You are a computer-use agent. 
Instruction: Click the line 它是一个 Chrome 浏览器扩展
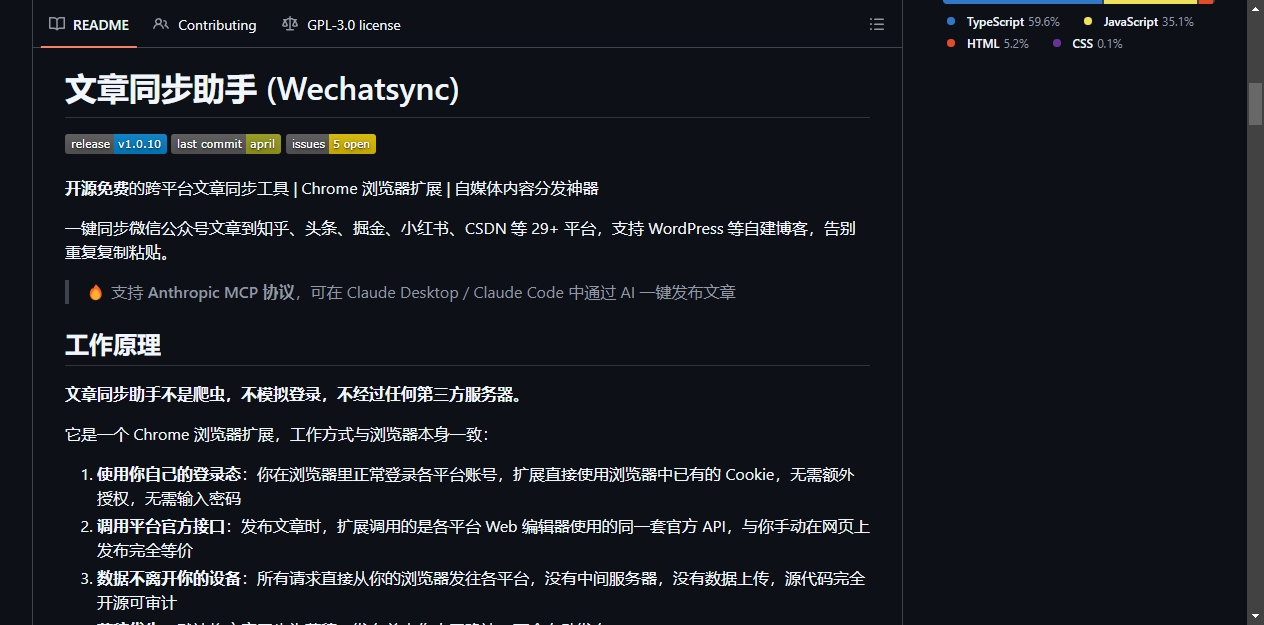click(276, 435)
